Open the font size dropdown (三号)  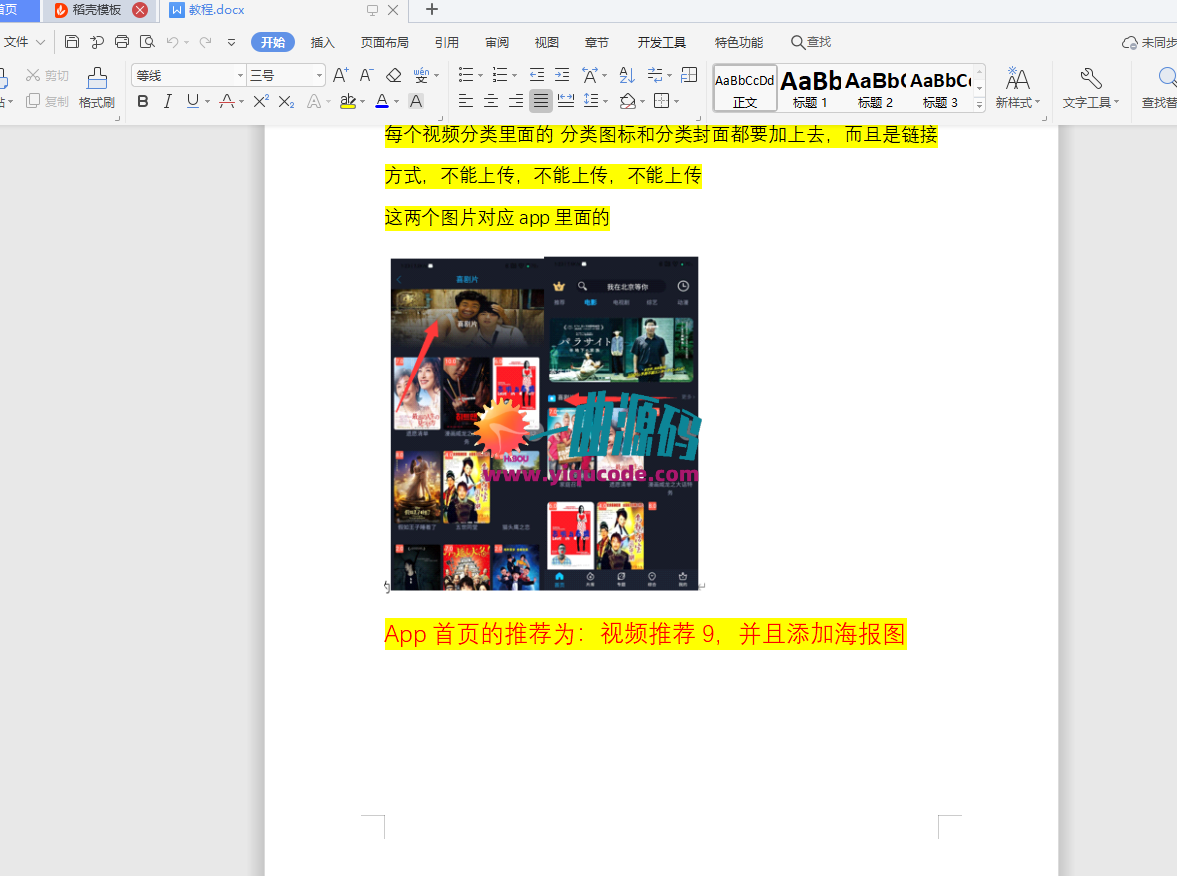320,76
